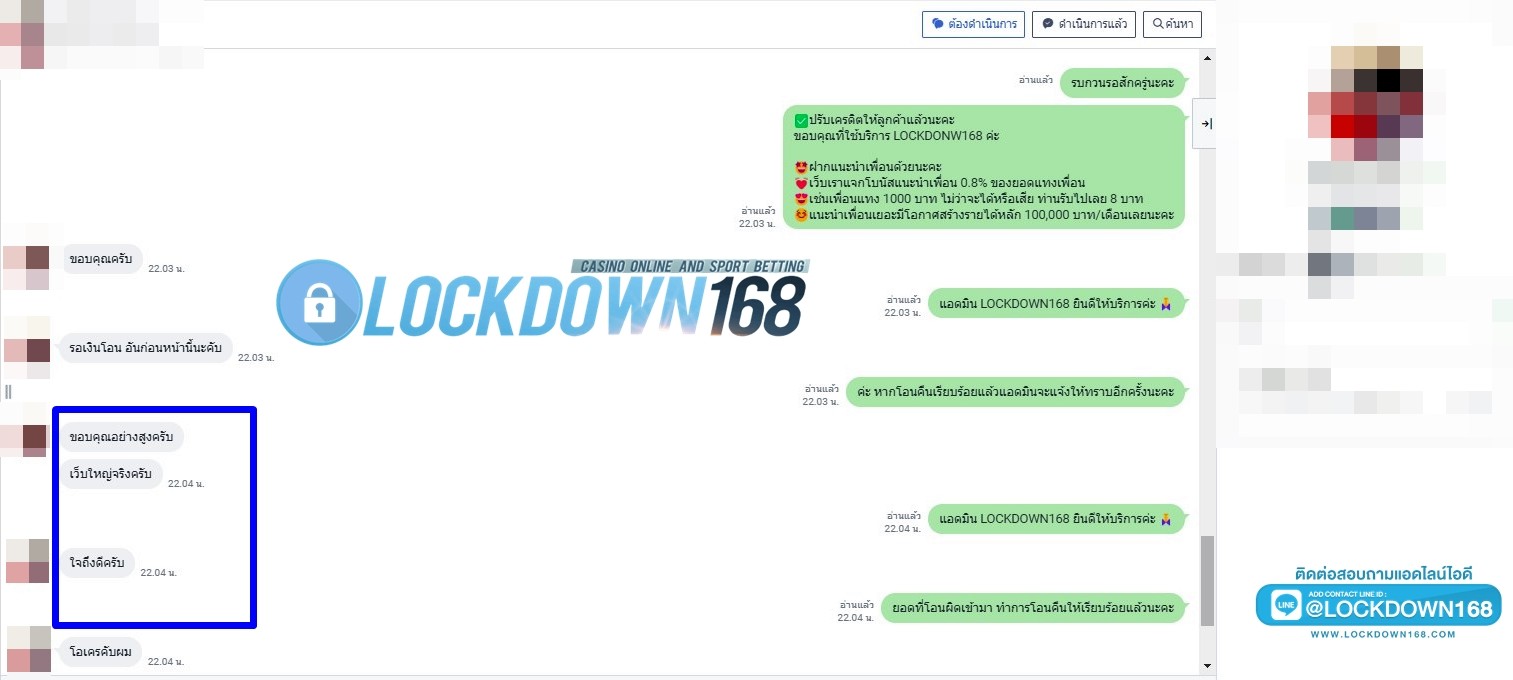1513x680 pixels.
Task: Click the "ขอบคุณอย่างสูงครับ" message
Action: [x=122, y=437]
